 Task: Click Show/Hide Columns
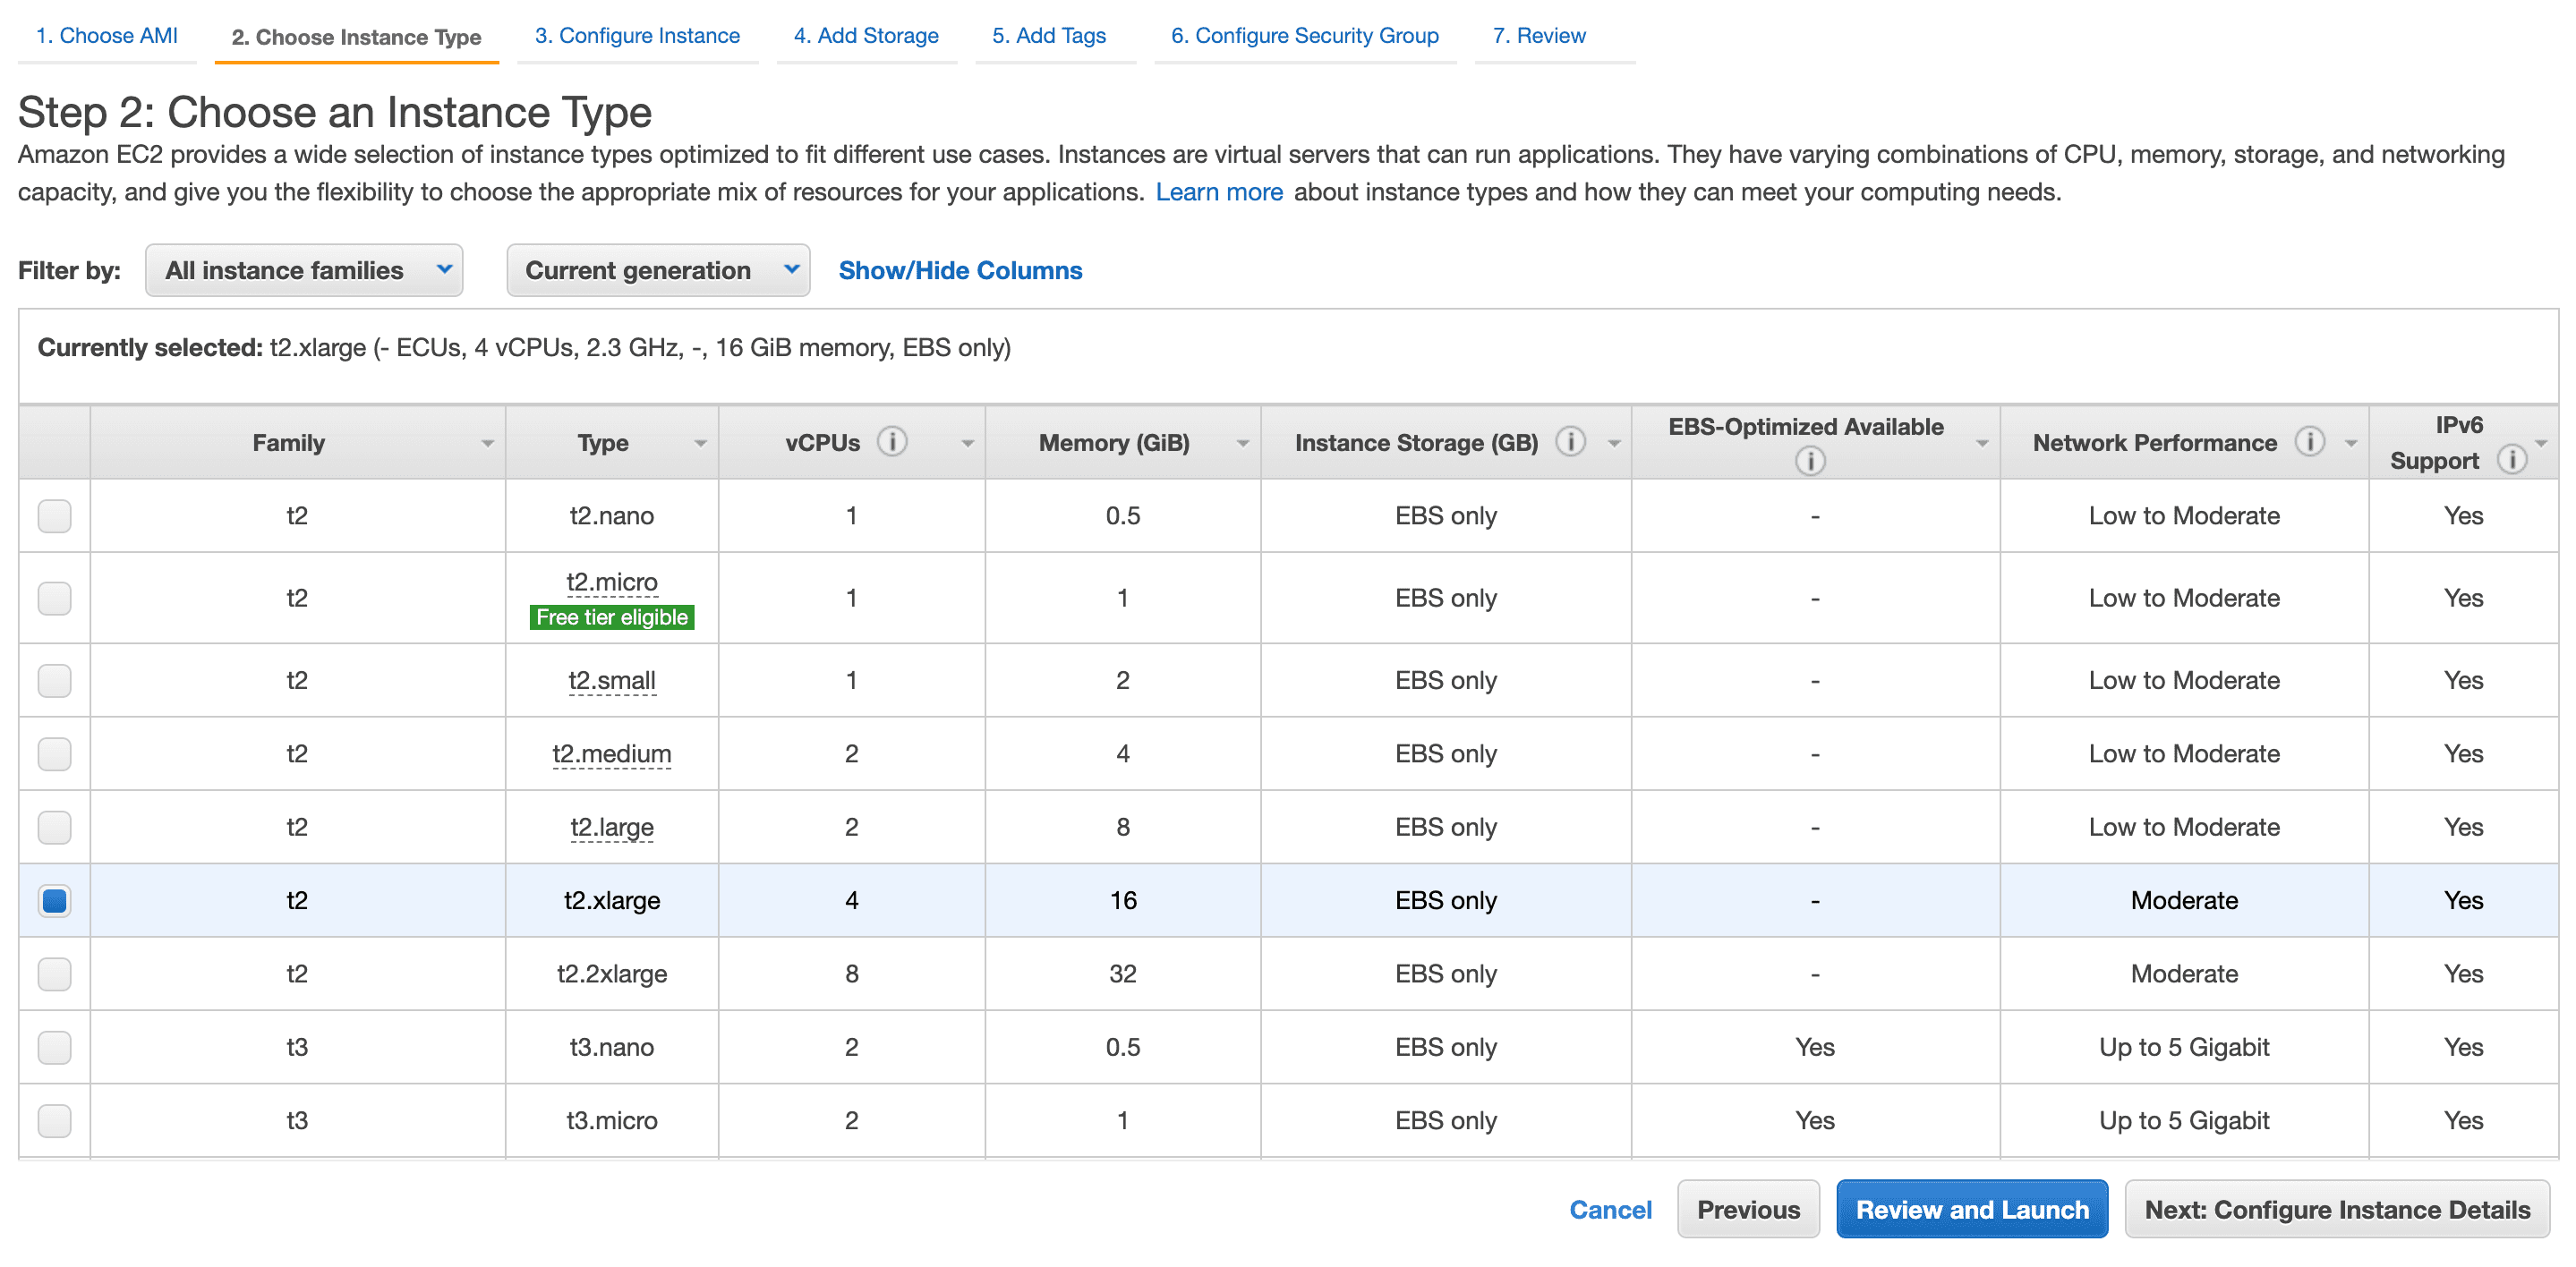pyautogui.click(x=959, y=269)
